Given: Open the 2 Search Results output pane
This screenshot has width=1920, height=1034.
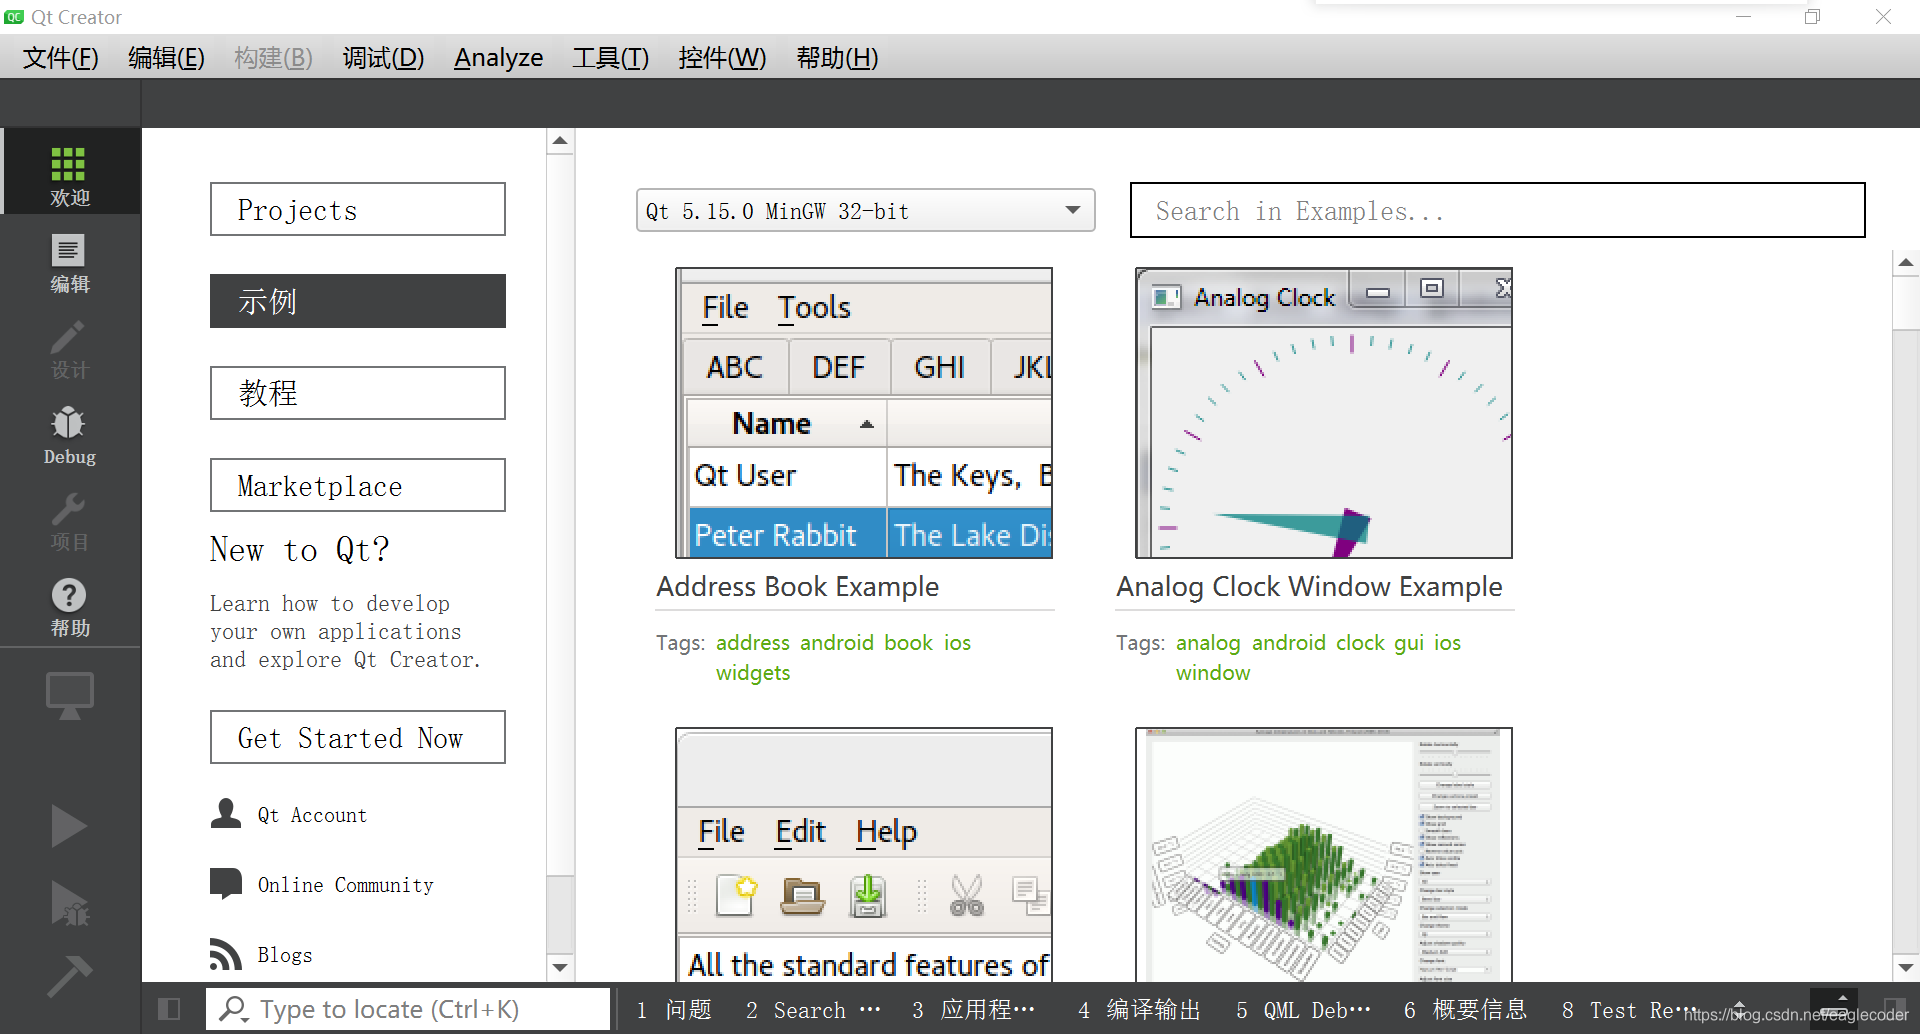Looking at the screenshot, I should (x=812, y=1010).
